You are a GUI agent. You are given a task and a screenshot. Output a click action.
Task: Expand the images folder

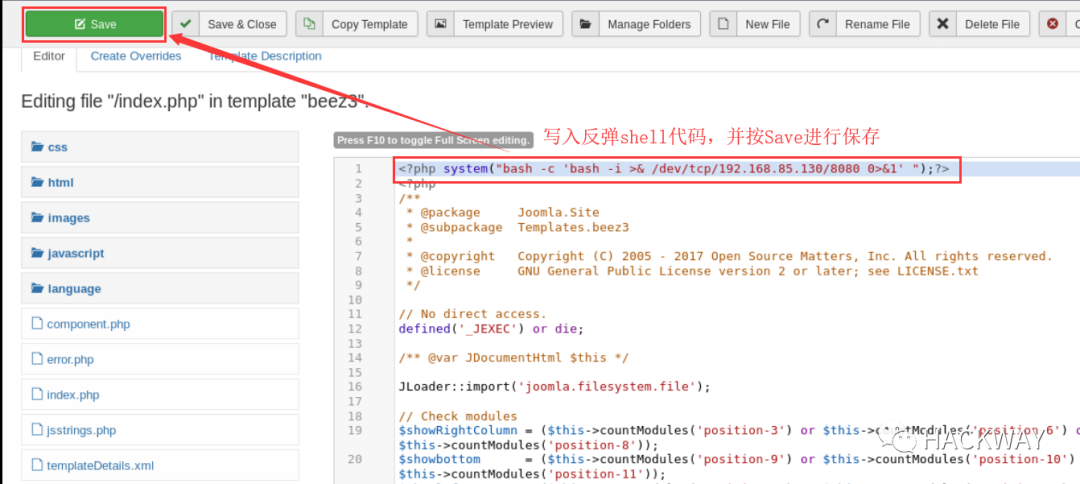click(160, 218)
